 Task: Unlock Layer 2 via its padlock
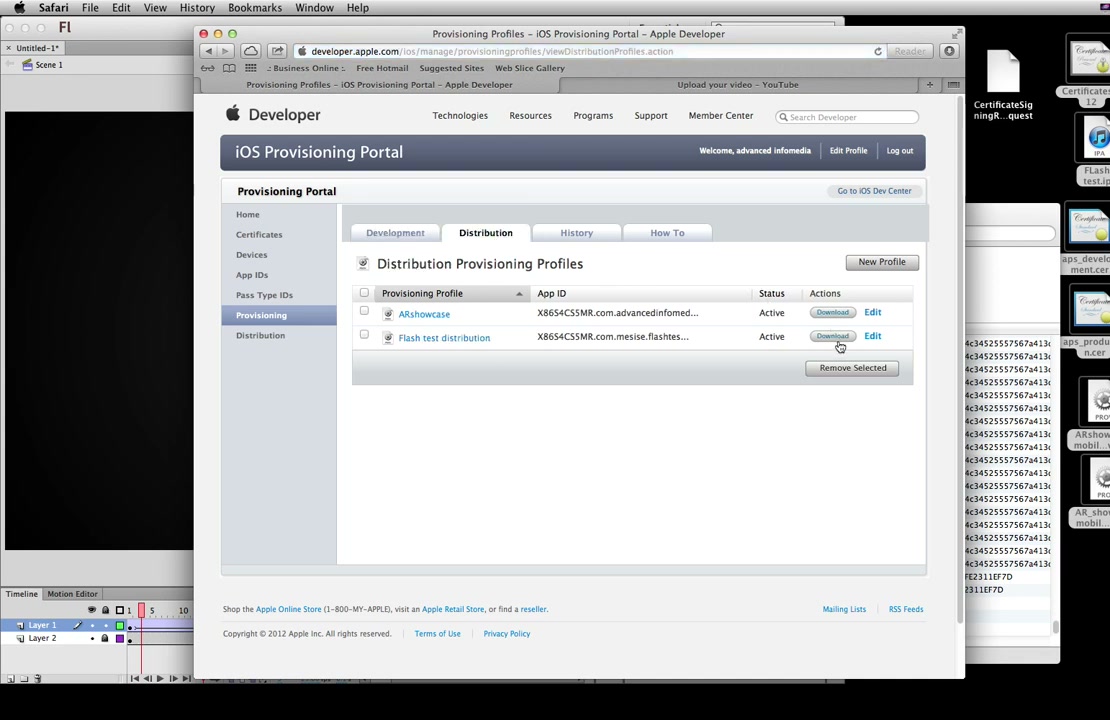point(105,638)
